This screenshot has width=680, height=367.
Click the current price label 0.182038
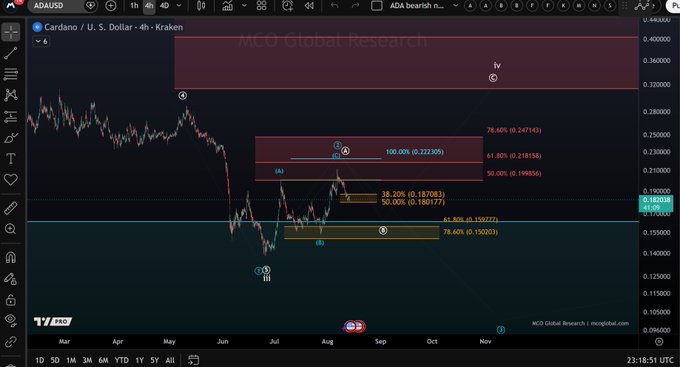(656, 200)
